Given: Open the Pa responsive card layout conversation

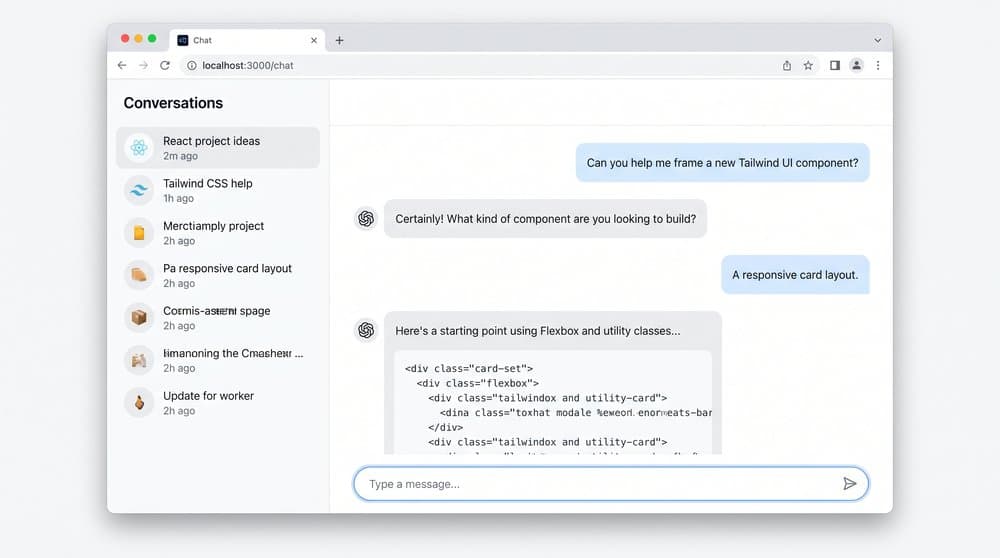Looking at the screenshot, I should [218, 275].
